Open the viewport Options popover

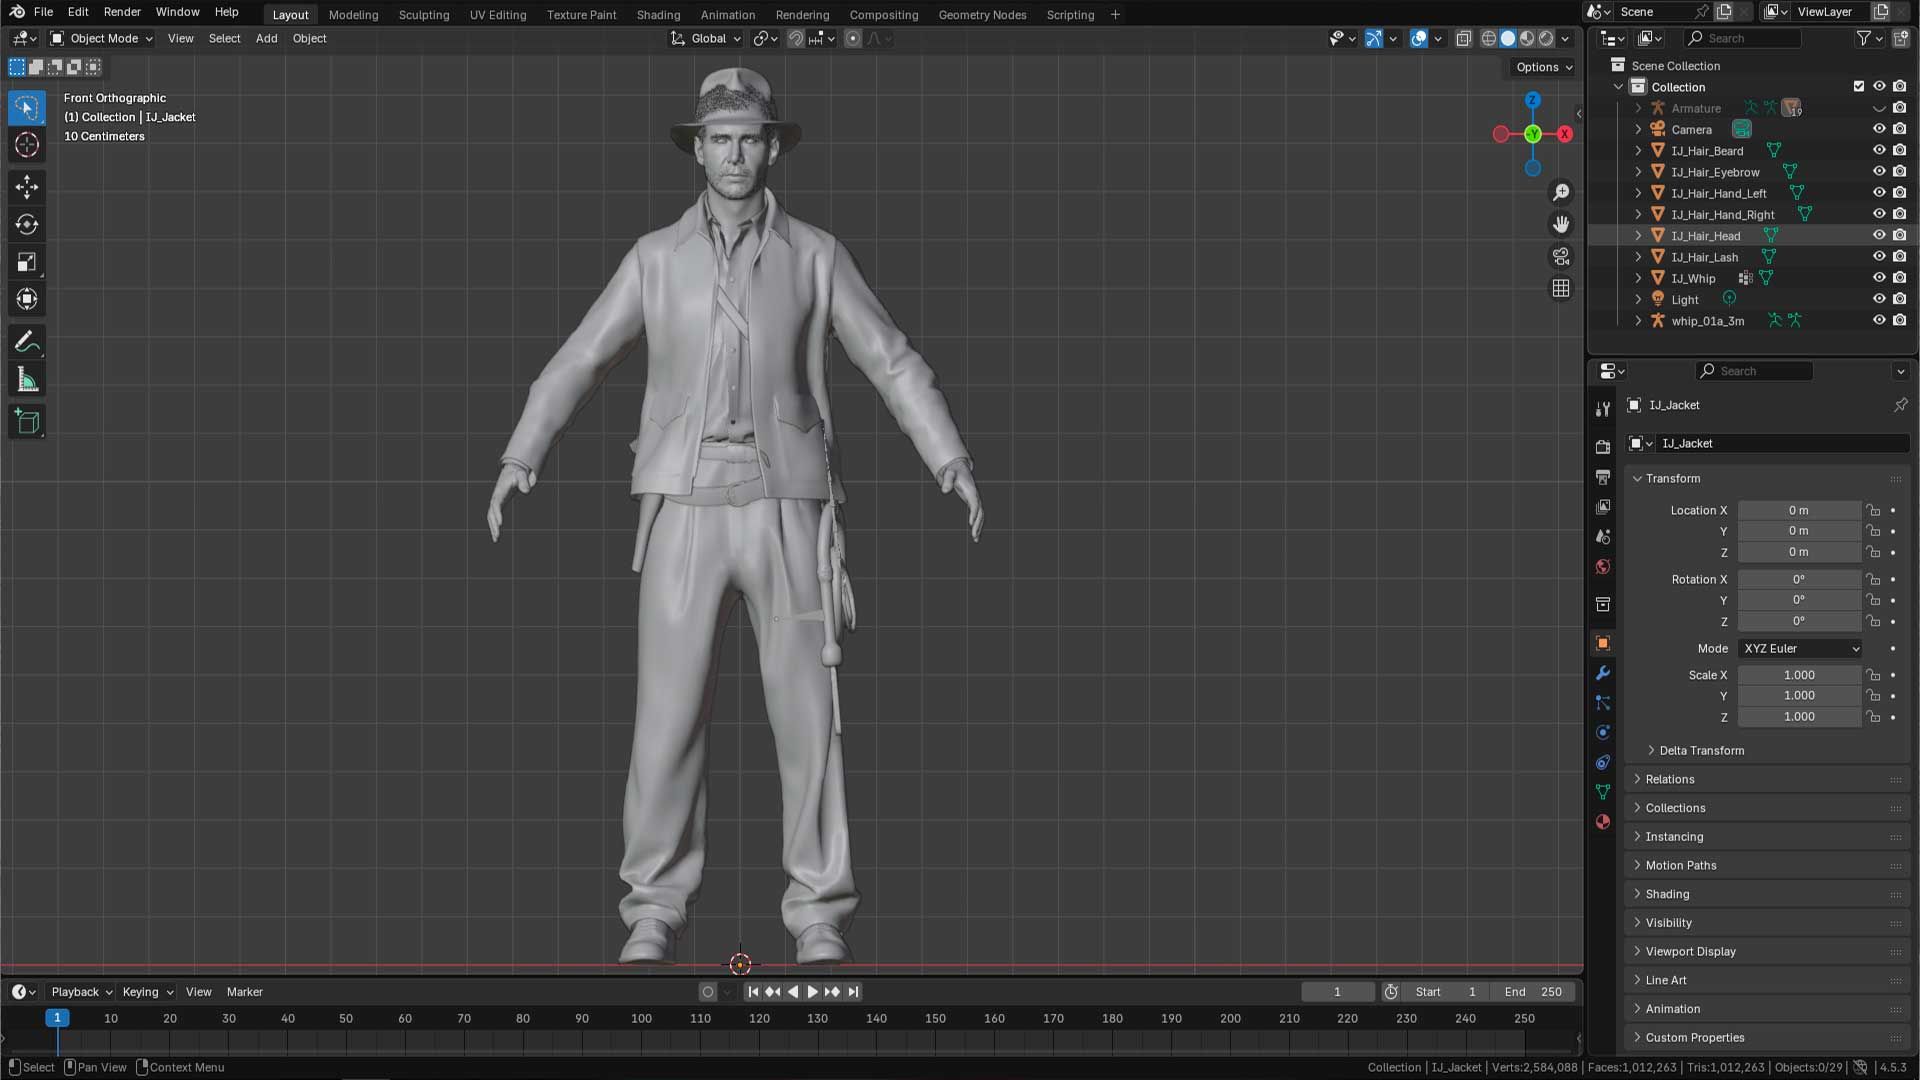point(1541,67)
